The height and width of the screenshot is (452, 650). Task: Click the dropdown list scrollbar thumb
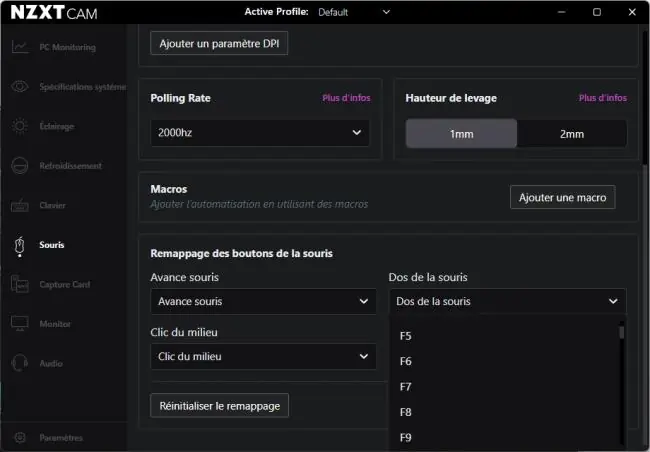(621, 332)
